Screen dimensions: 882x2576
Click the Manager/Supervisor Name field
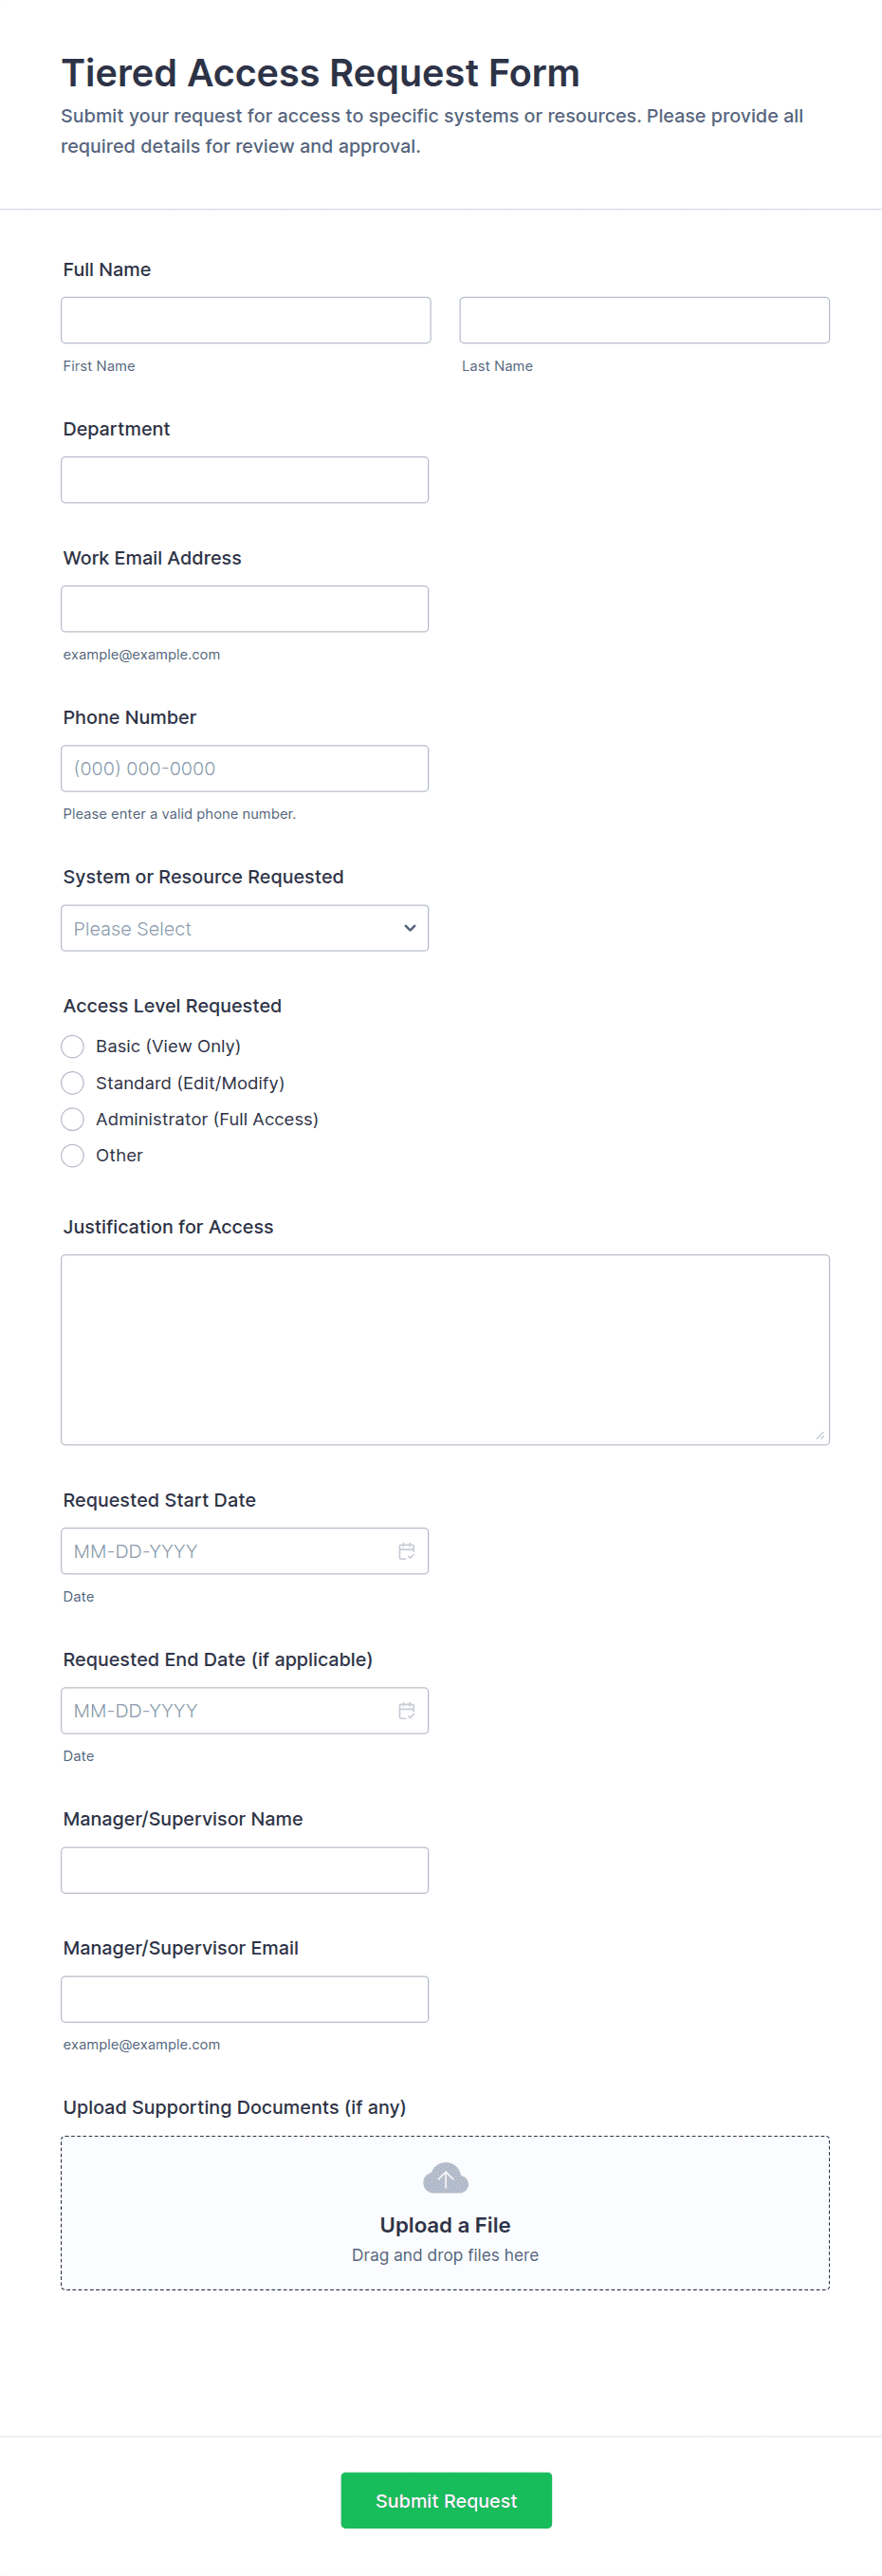(x=244, y=1869)
